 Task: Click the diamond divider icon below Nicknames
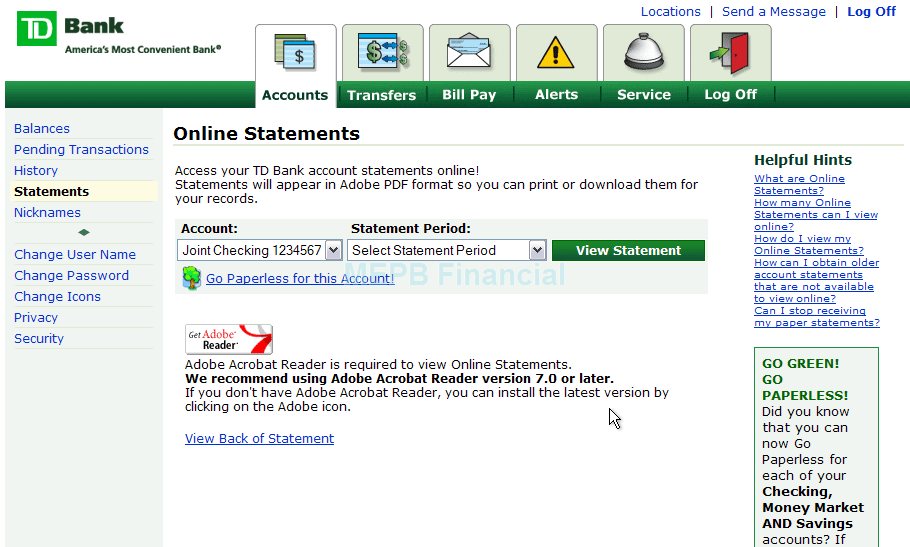84,232
